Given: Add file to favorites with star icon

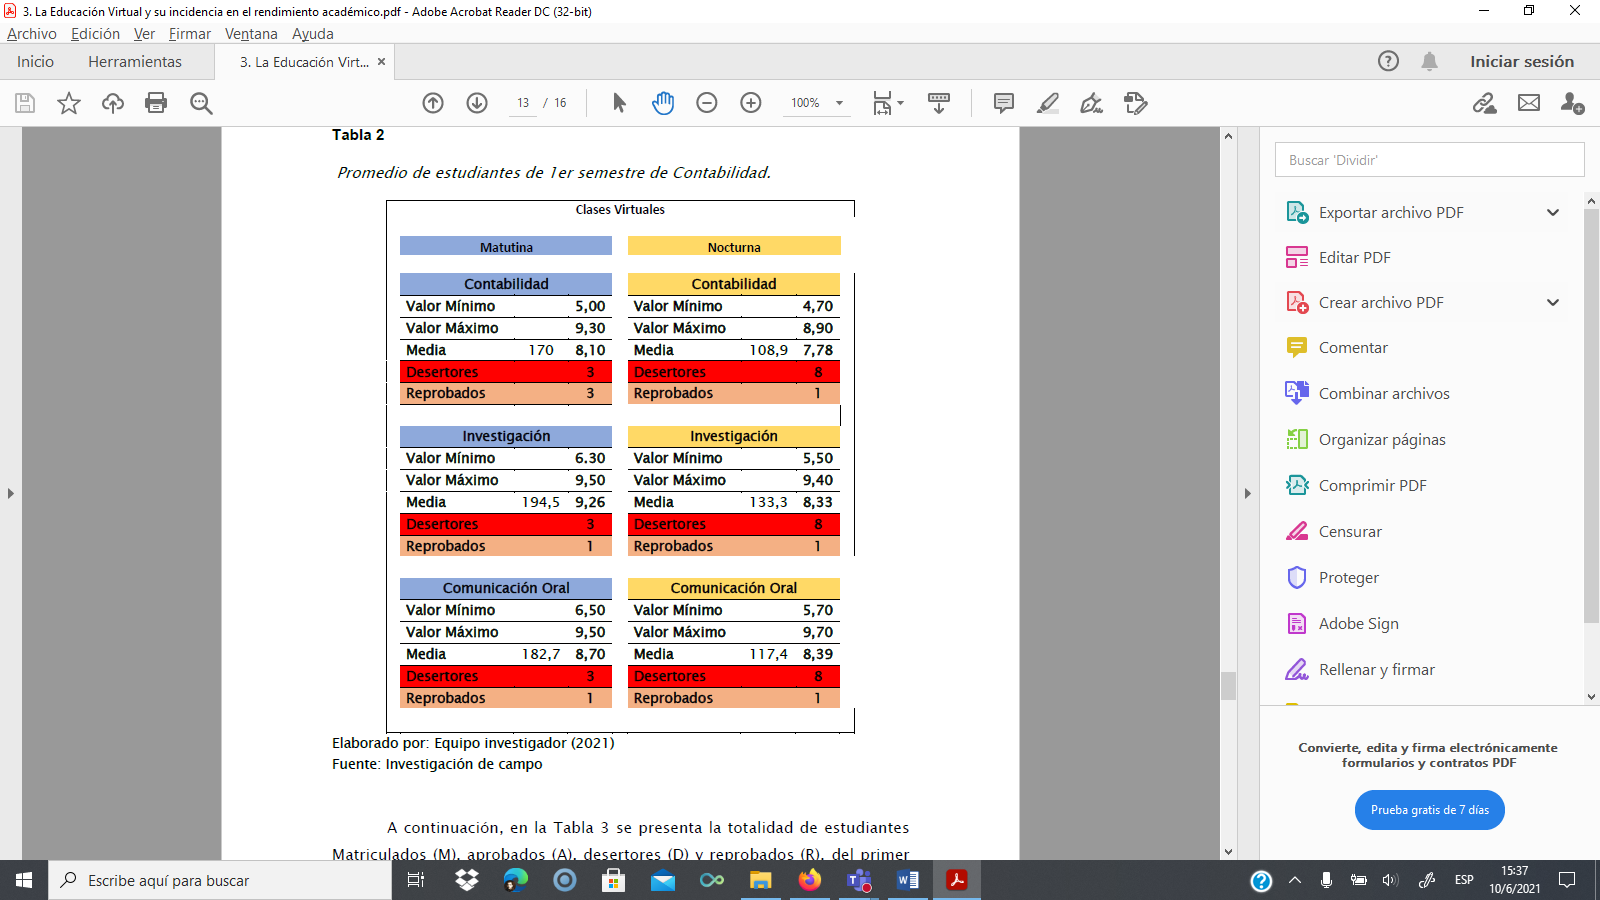Looking at the screenshot, I should tap(69, 103).
